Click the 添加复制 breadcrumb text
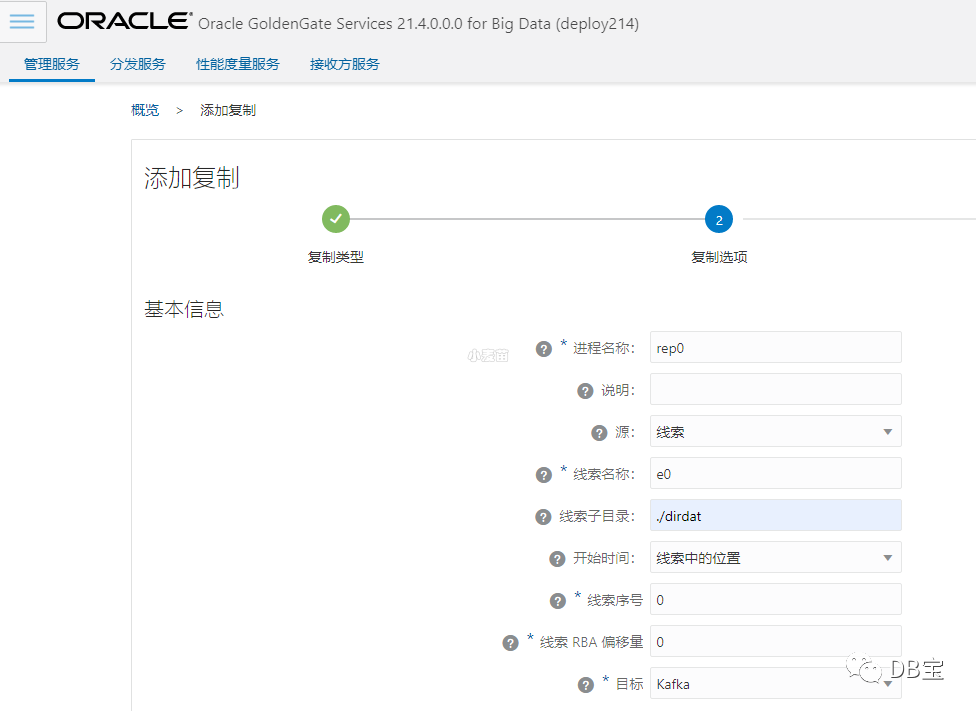Screen dimensions: 976x711 [x=228, y=110]
